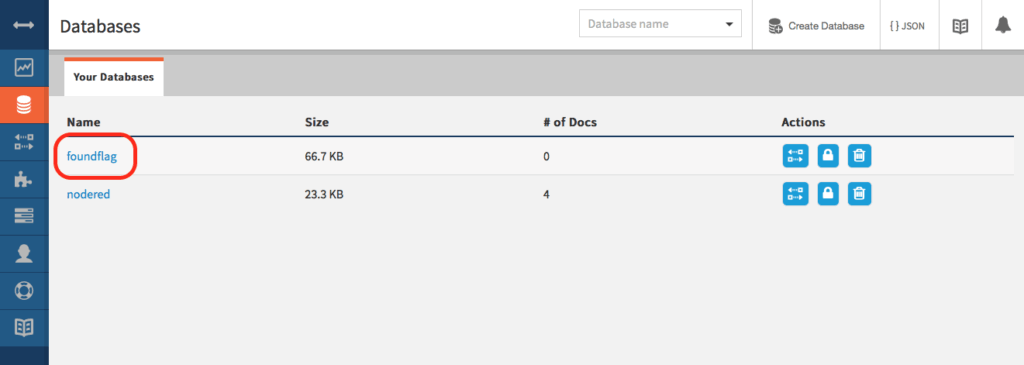Screen dimensions: 1024x365
Task: Replicate the foundflag database
Action: tap(795, 156)
